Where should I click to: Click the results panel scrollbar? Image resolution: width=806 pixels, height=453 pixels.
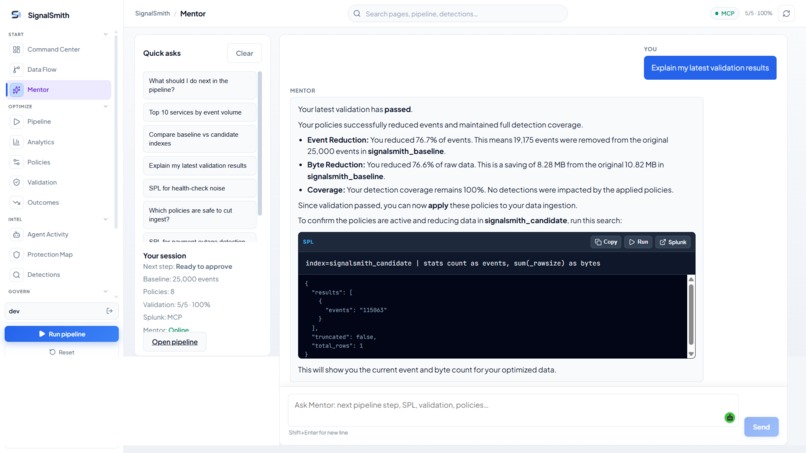tap(691, 315)
